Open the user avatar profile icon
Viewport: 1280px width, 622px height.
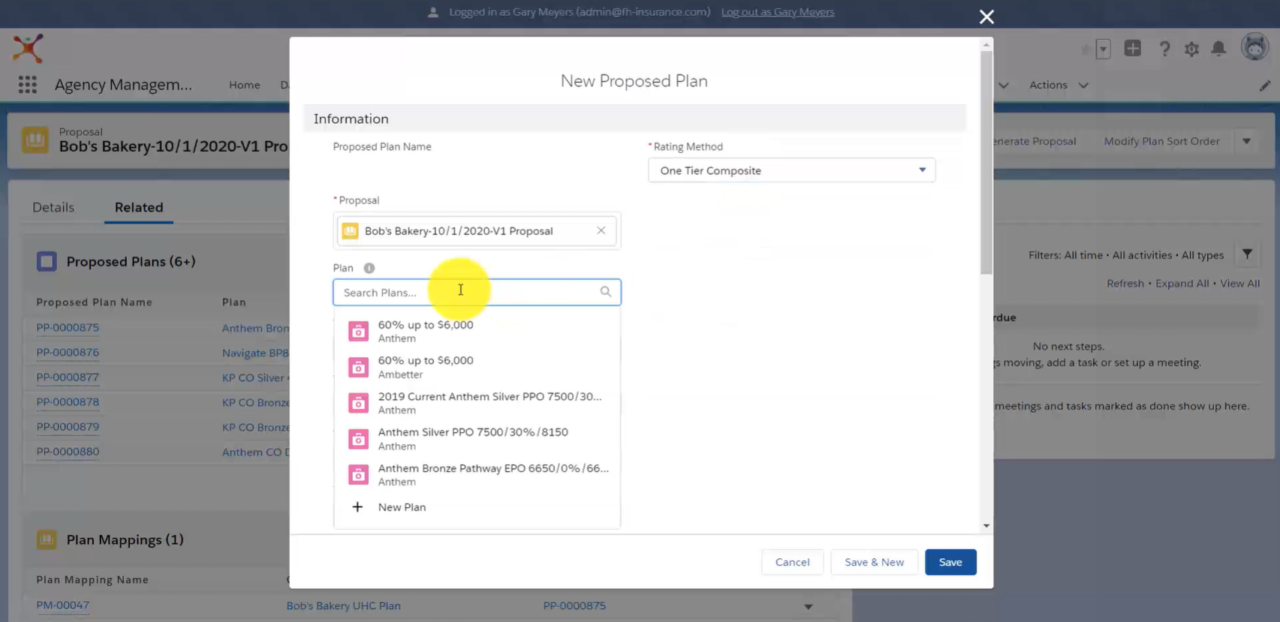[x=1254, y=46]
